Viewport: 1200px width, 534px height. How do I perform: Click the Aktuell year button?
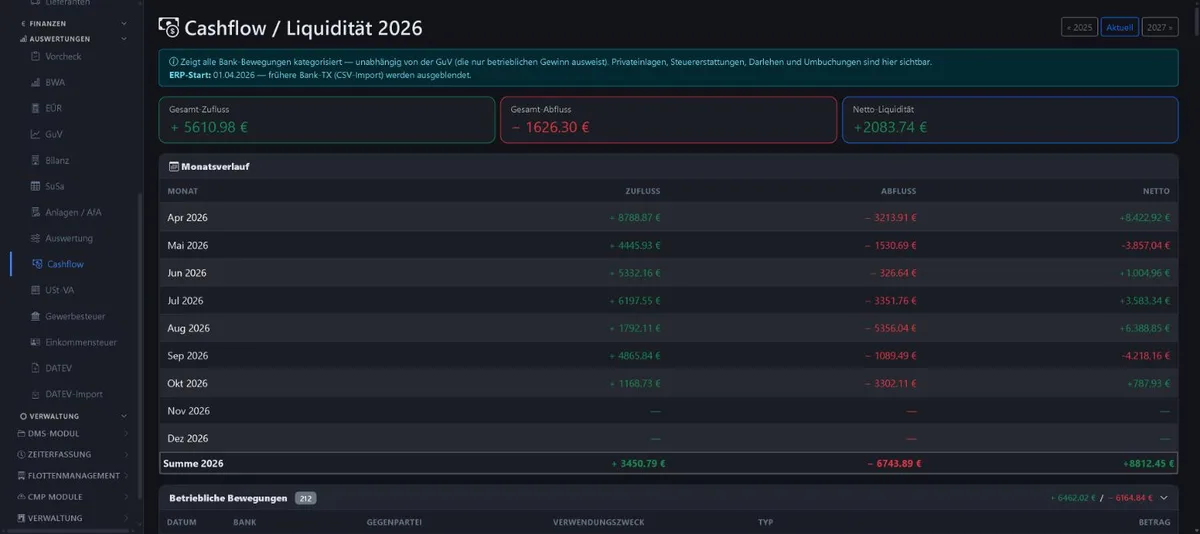pos(1120,27)
